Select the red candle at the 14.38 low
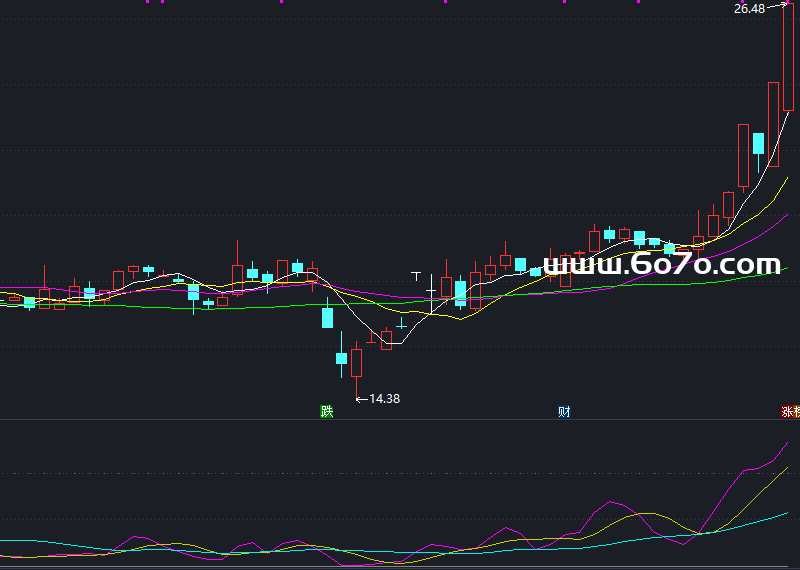This screenshot has width=800, height=570. coord(356,361)
